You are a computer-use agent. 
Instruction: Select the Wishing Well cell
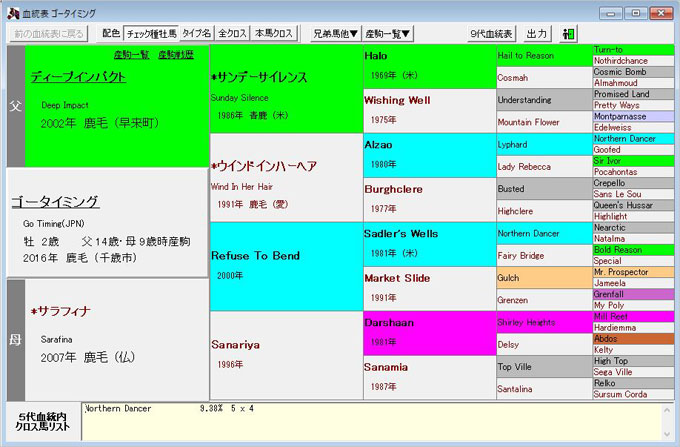pos(430,111)
